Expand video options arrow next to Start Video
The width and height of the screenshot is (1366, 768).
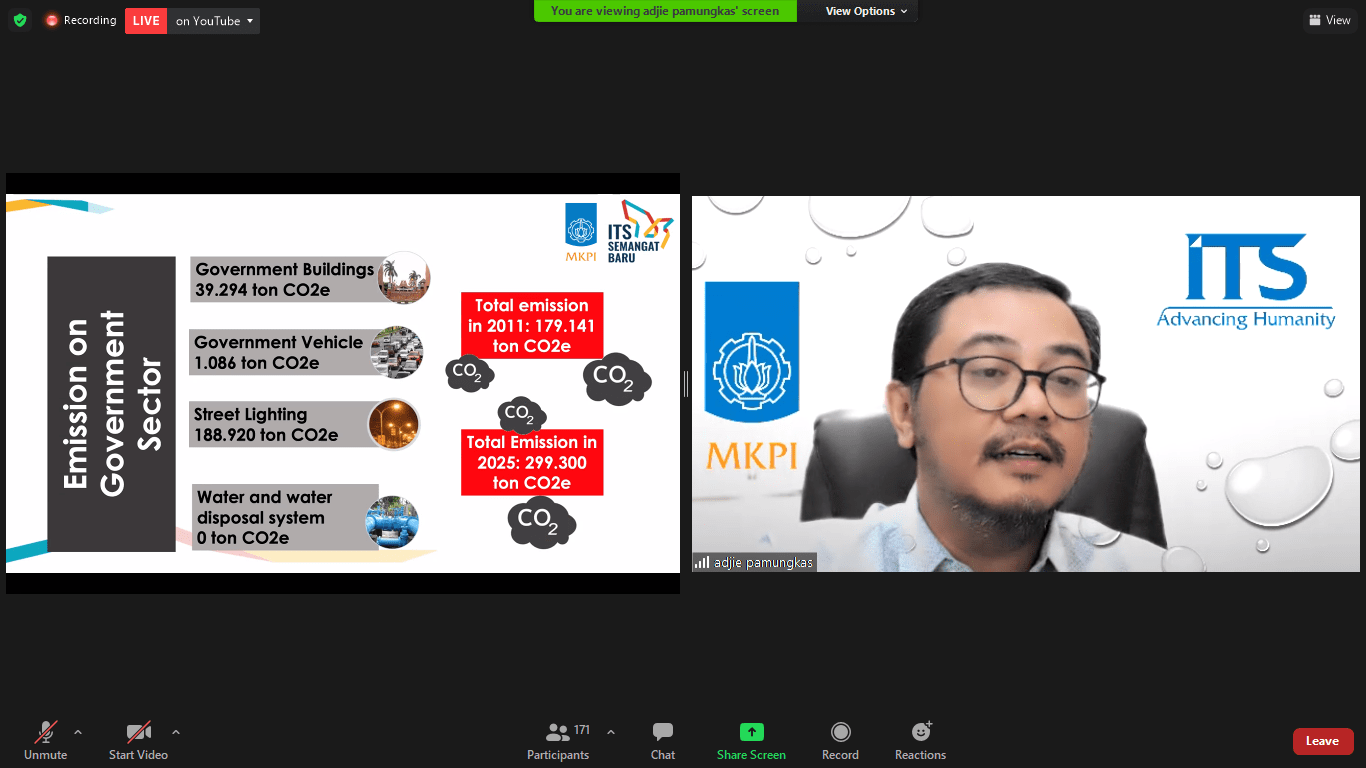[176, 732]
